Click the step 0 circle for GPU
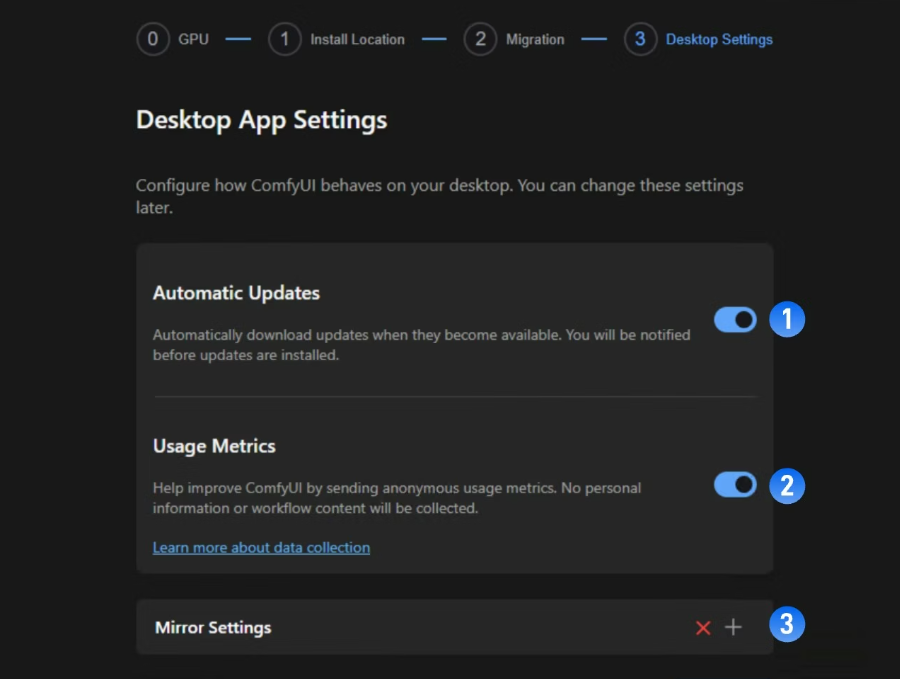900x679 pixels. tap(152, 40)
